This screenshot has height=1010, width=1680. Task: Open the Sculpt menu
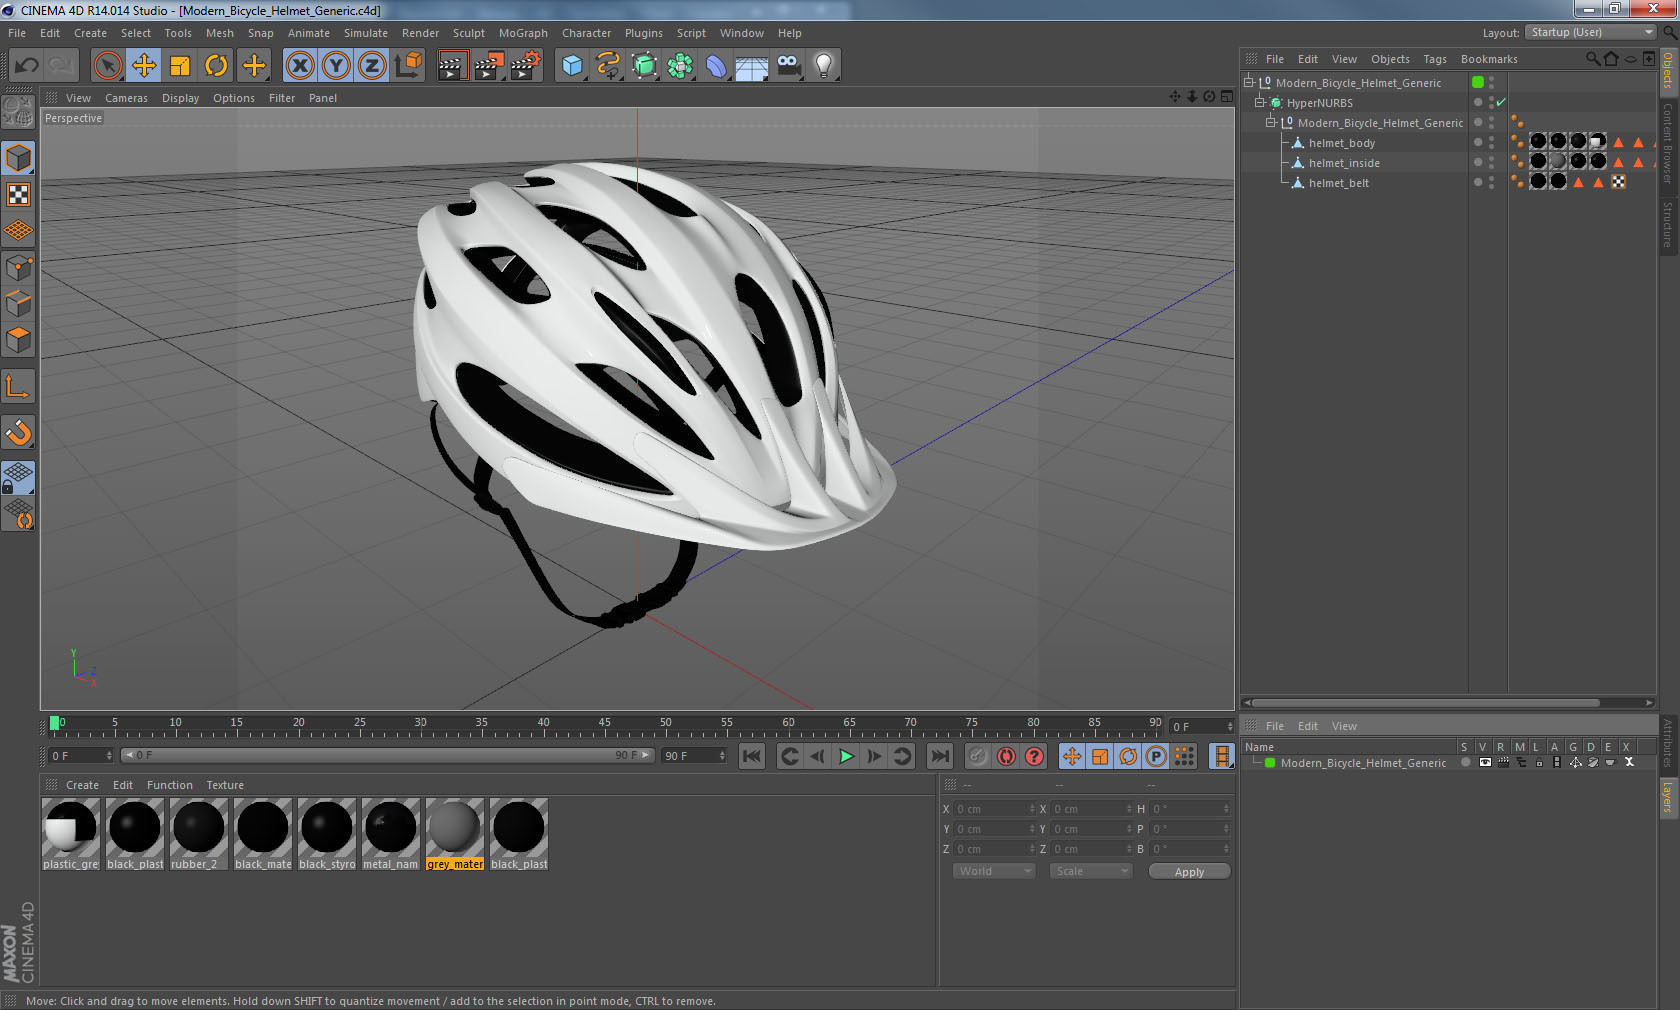click(x=468, y=33)
